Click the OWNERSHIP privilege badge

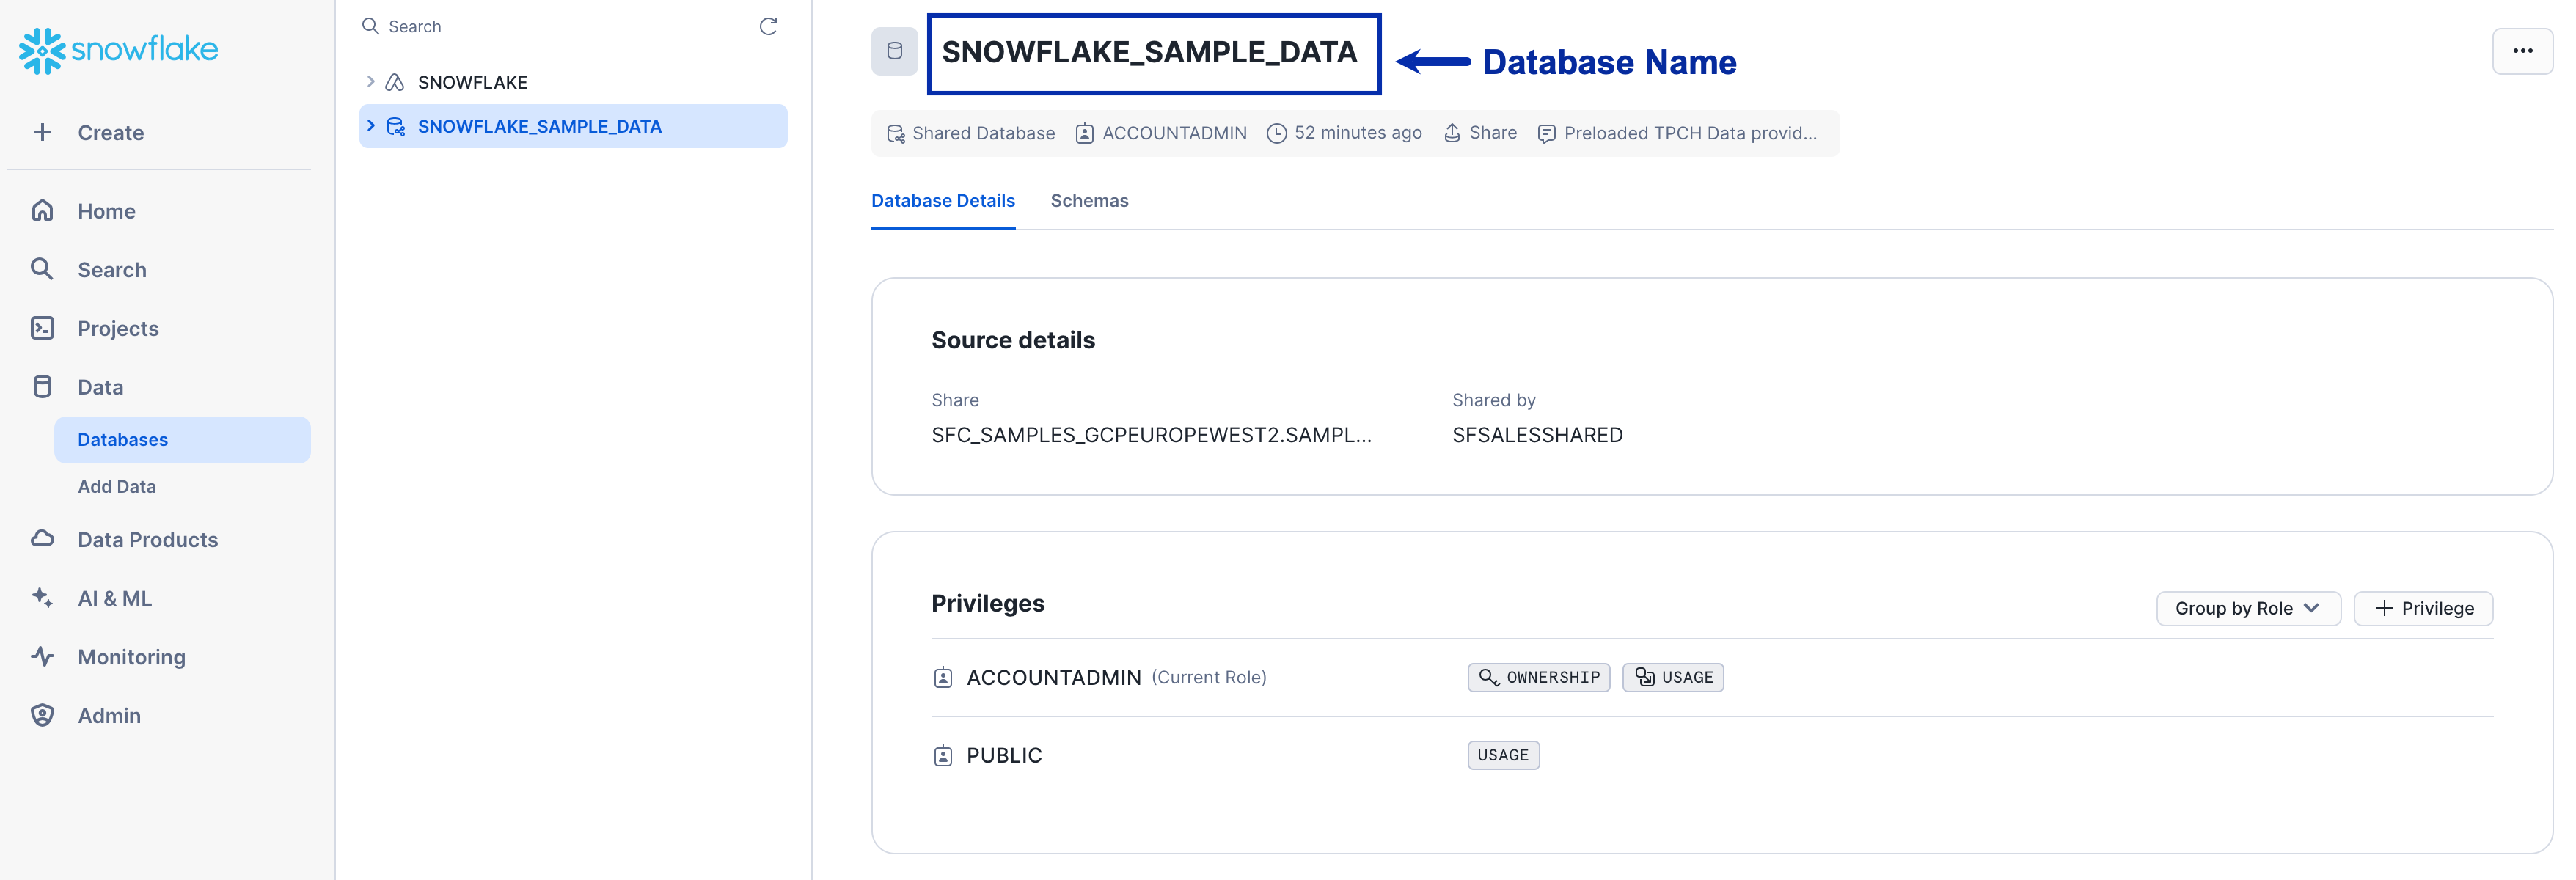1538,677
